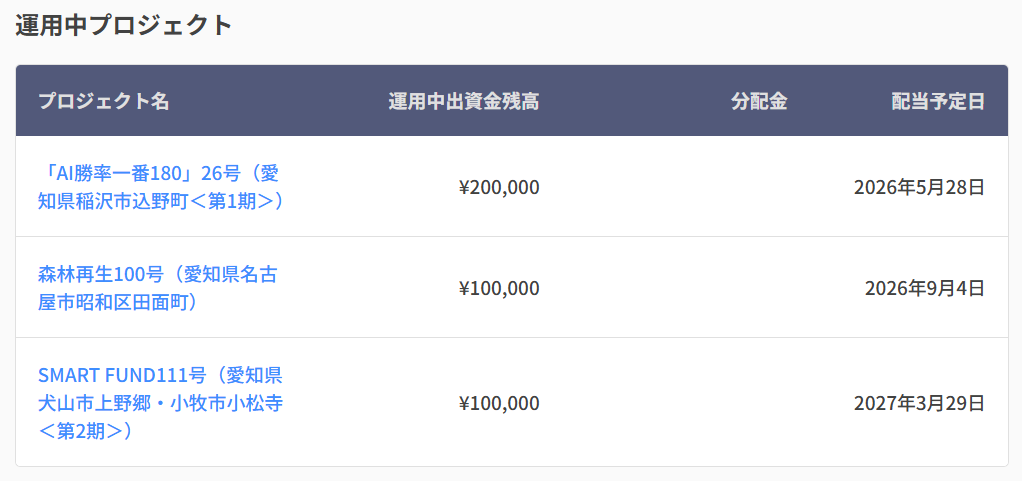Select the ¥100,000 amount in SMART FUND111号 row
The image size is (1022, 481).
(x=499, y=403)
